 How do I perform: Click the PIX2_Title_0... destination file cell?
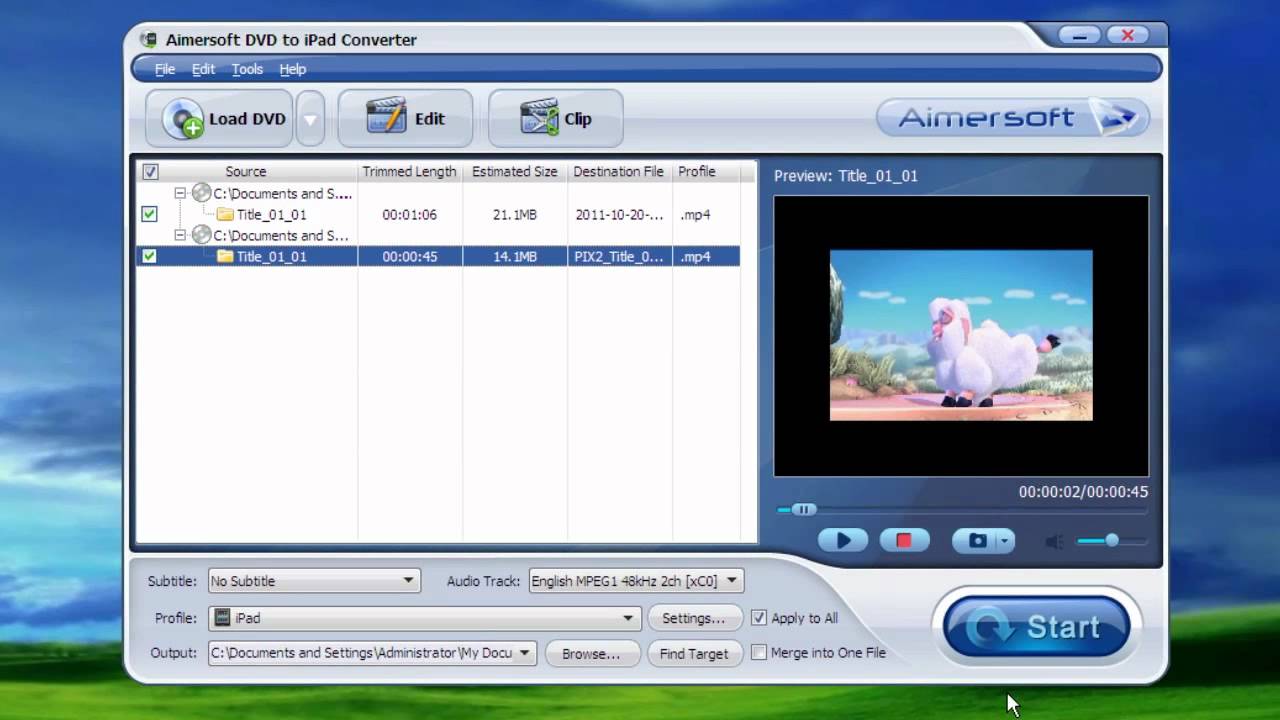point(618,256)
